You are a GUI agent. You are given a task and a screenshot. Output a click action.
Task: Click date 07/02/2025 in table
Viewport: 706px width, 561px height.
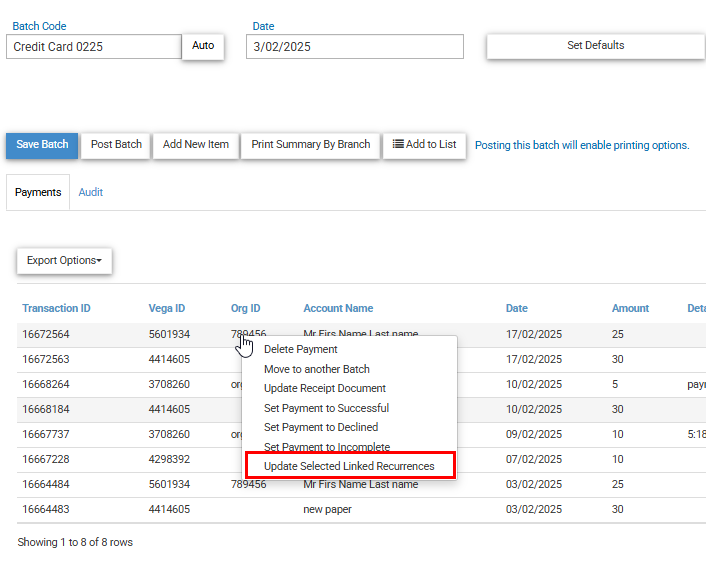click(534, 459)
